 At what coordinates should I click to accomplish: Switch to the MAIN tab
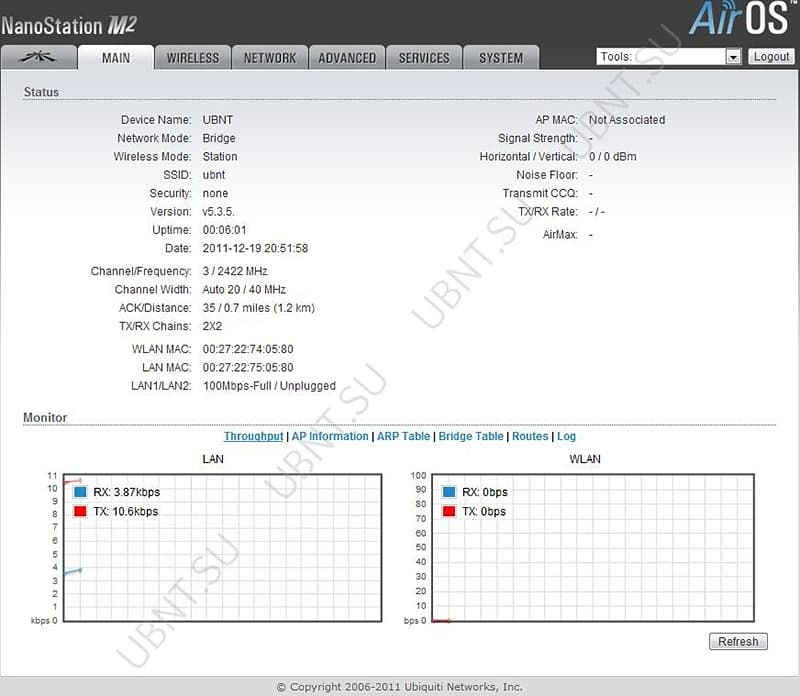tap(116, 58)
